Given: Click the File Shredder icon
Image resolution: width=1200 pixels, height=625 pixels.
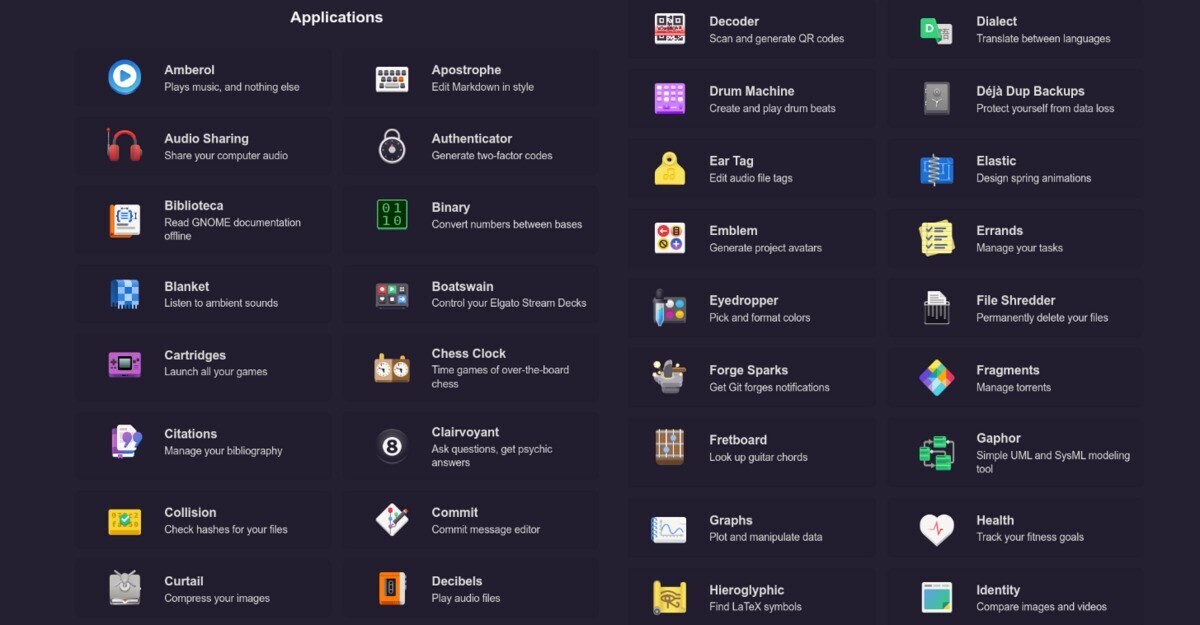Looking at the screenshot, I should click(937, 308).
